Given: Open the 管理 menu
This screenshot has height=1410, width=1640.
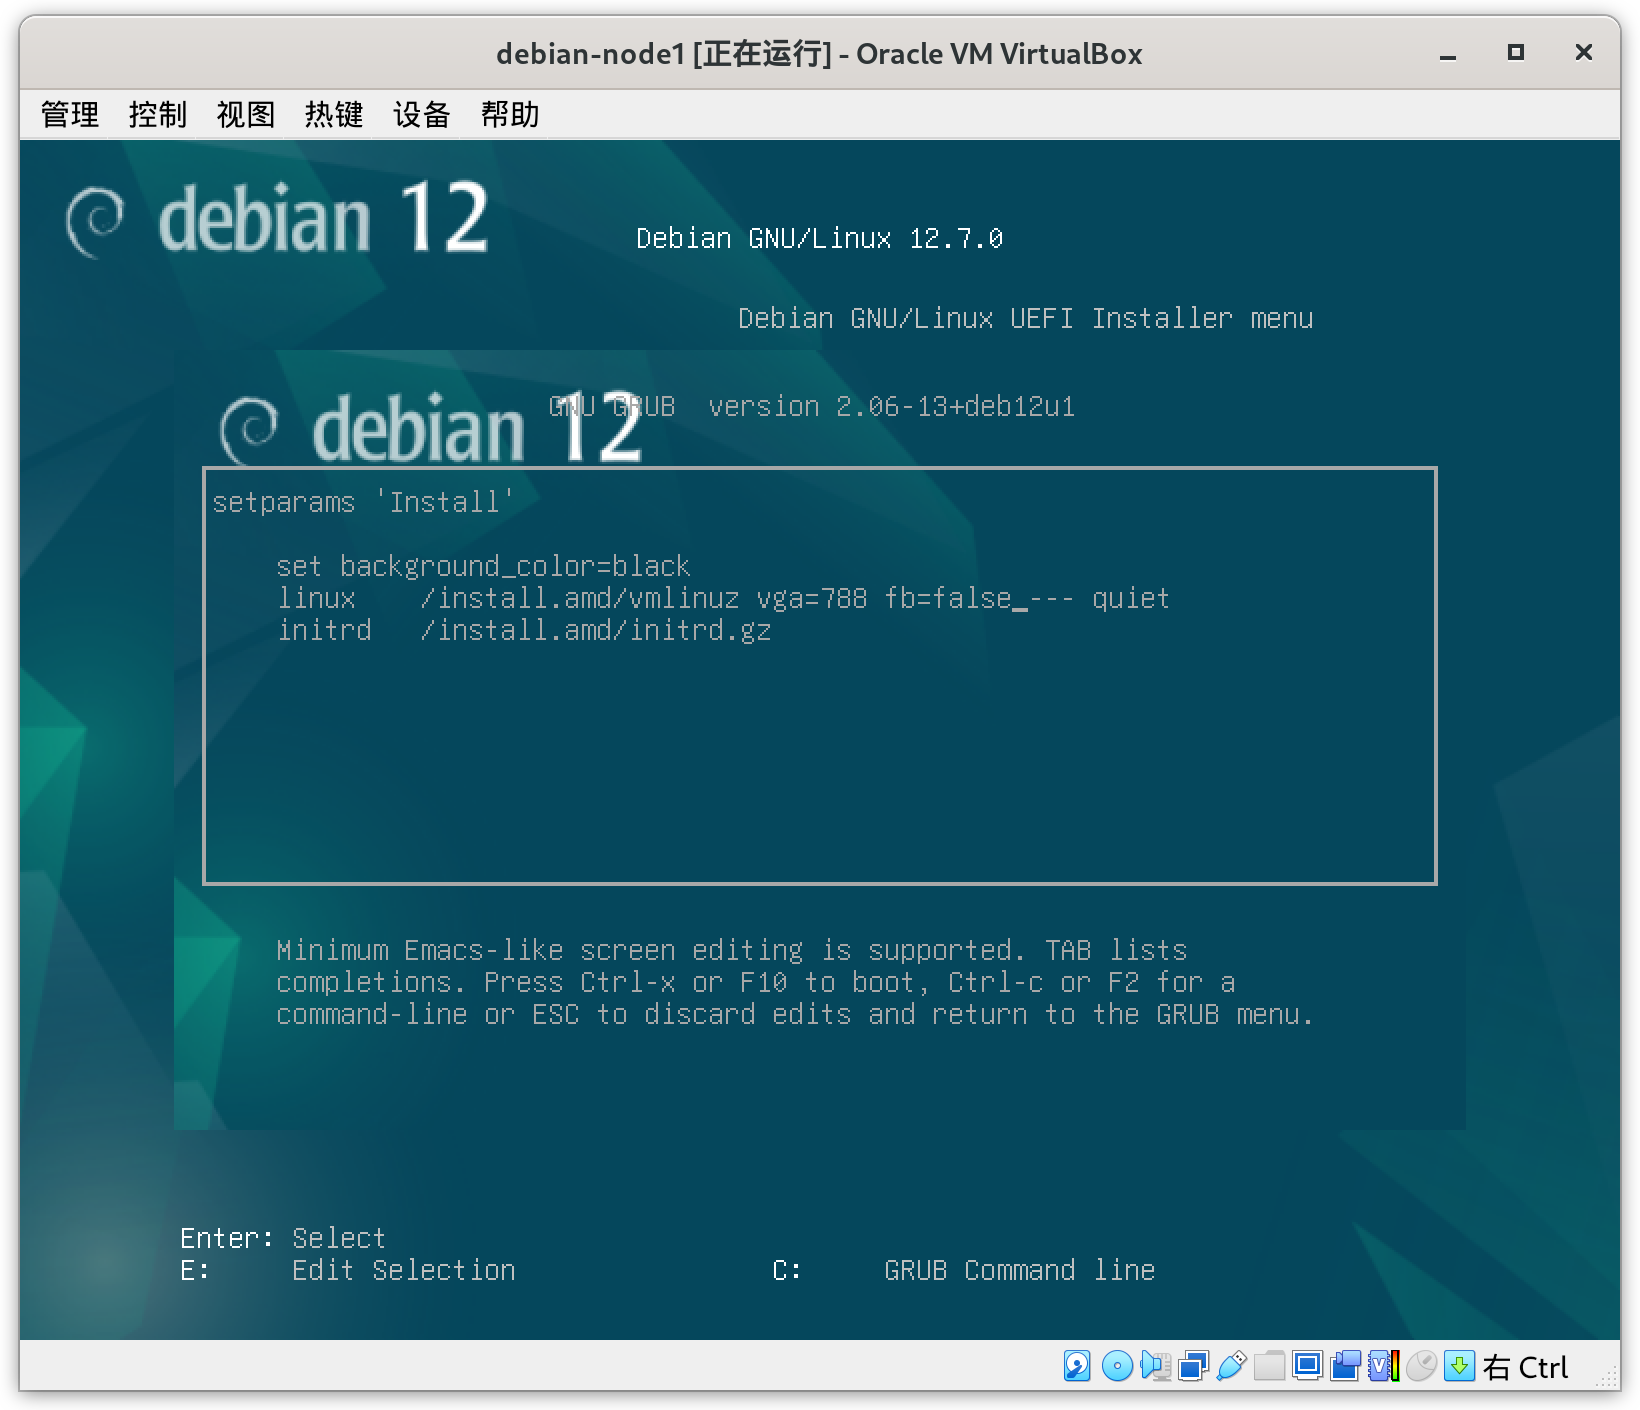Looking at the screenshot, I should (70, 115).
